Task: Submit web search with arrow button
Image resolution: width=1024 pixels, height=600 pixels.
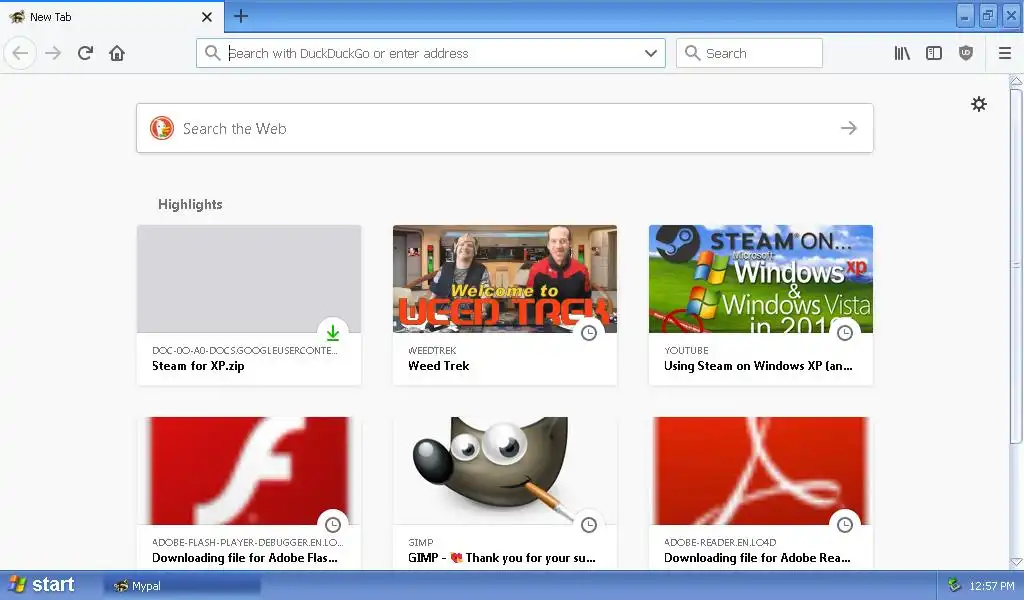Action: coord(848,128)
